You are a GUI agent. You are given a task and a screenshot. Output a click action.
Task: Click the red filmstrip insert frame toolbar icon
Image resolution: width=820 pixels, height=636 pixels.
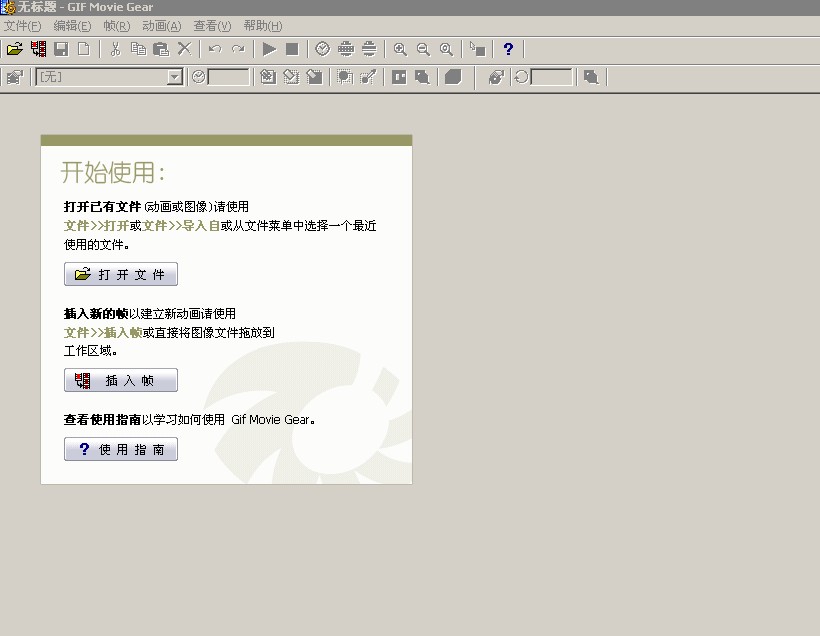coord(38,49)
